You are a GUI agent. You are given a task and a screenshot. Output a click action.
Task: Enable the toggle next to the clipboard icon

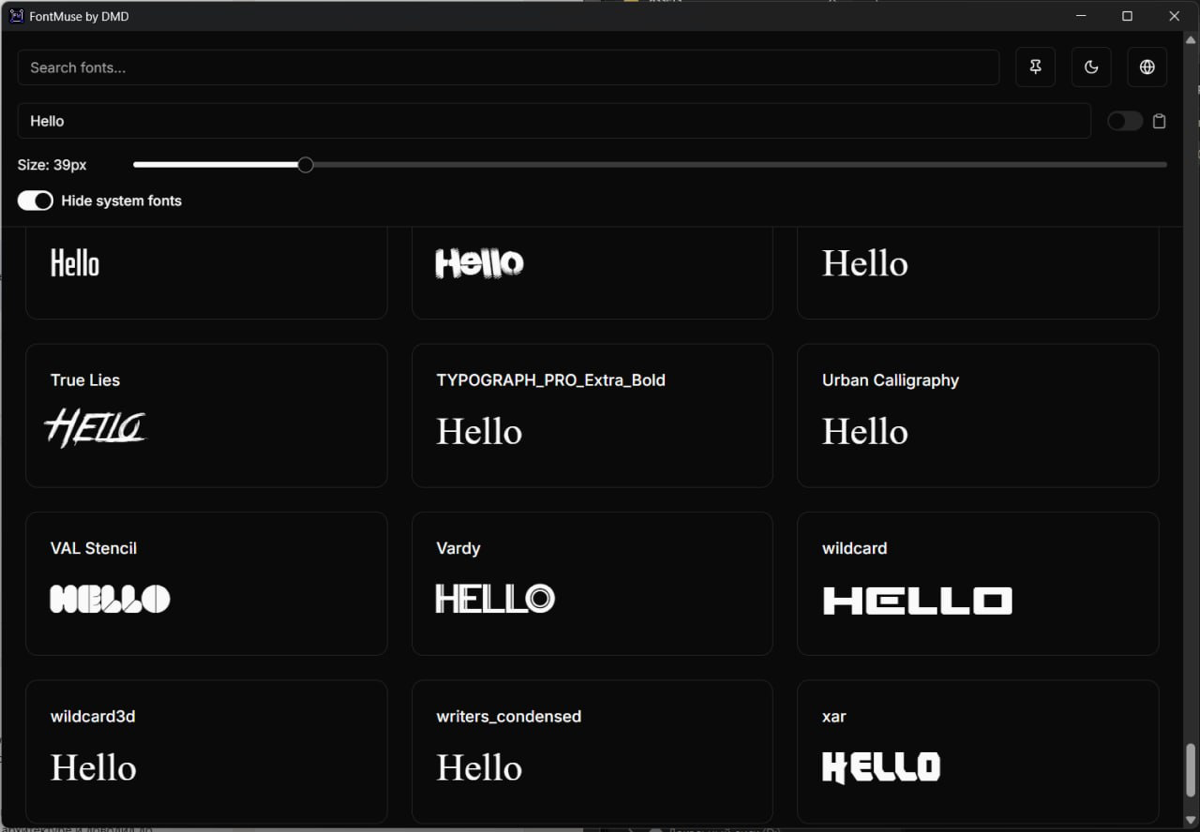tap(1124, 121)
